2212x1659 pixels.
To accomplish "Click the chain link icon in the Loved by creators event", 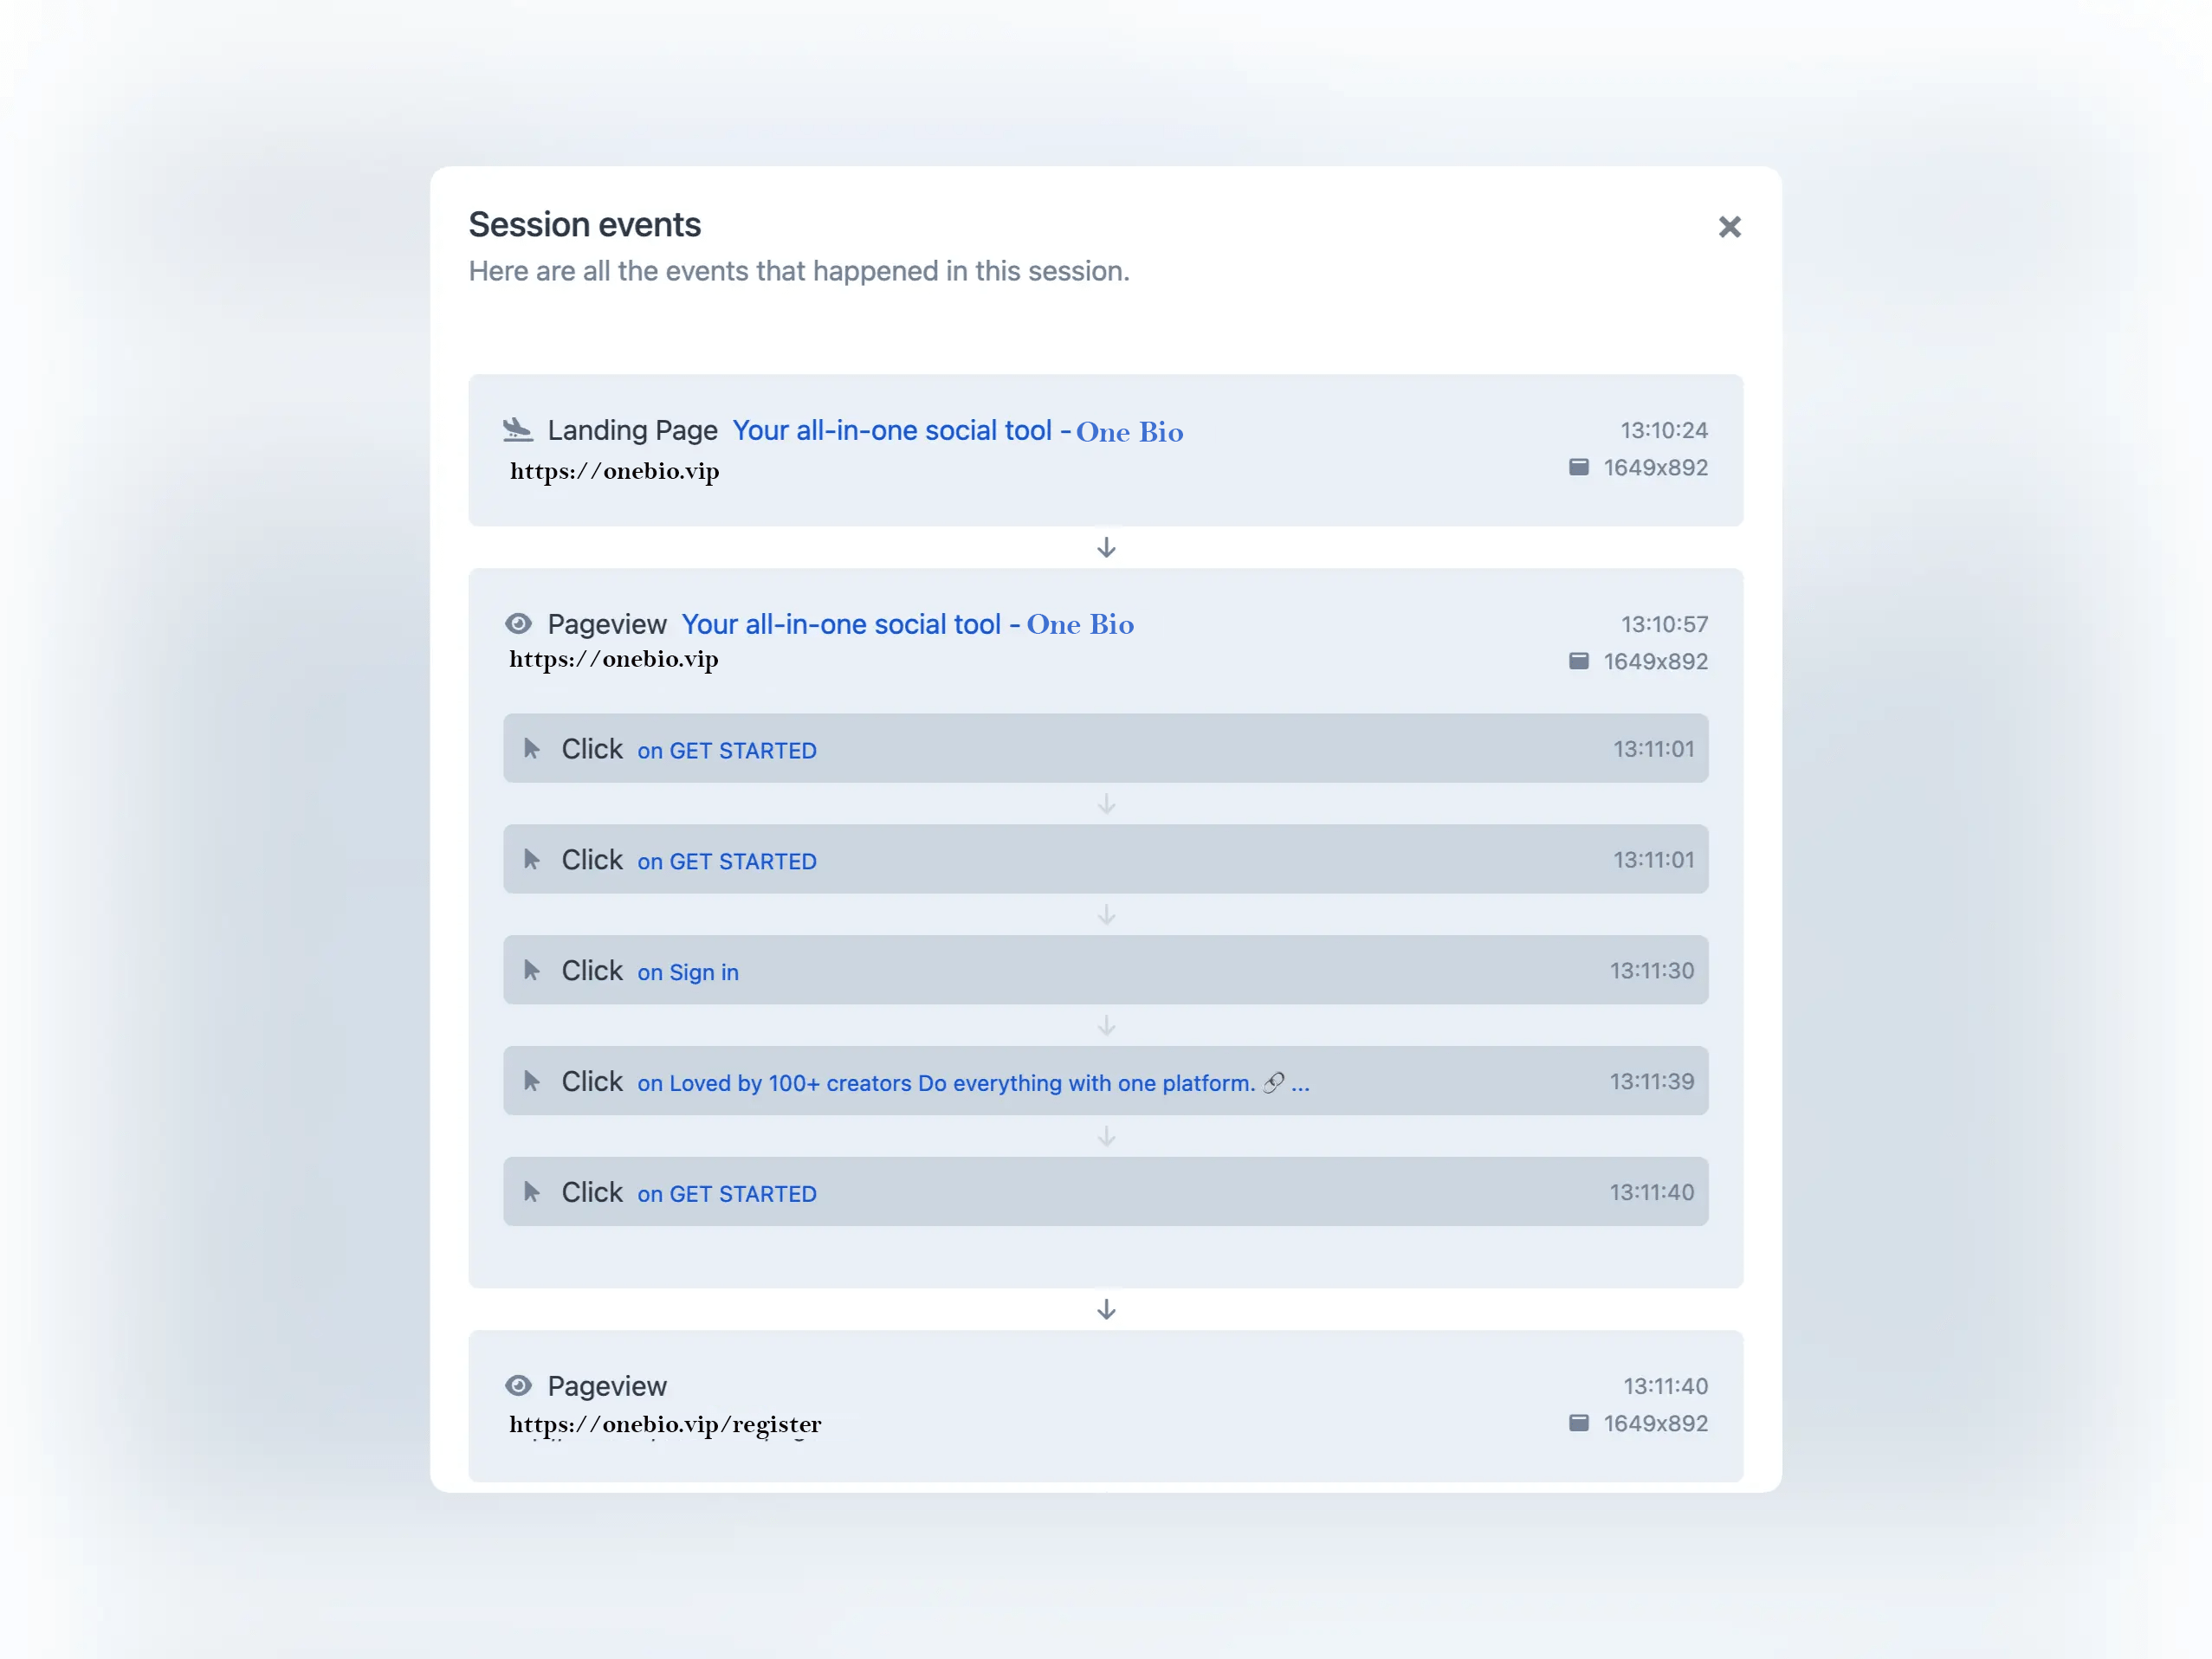I will (x=1271, y=1082).
